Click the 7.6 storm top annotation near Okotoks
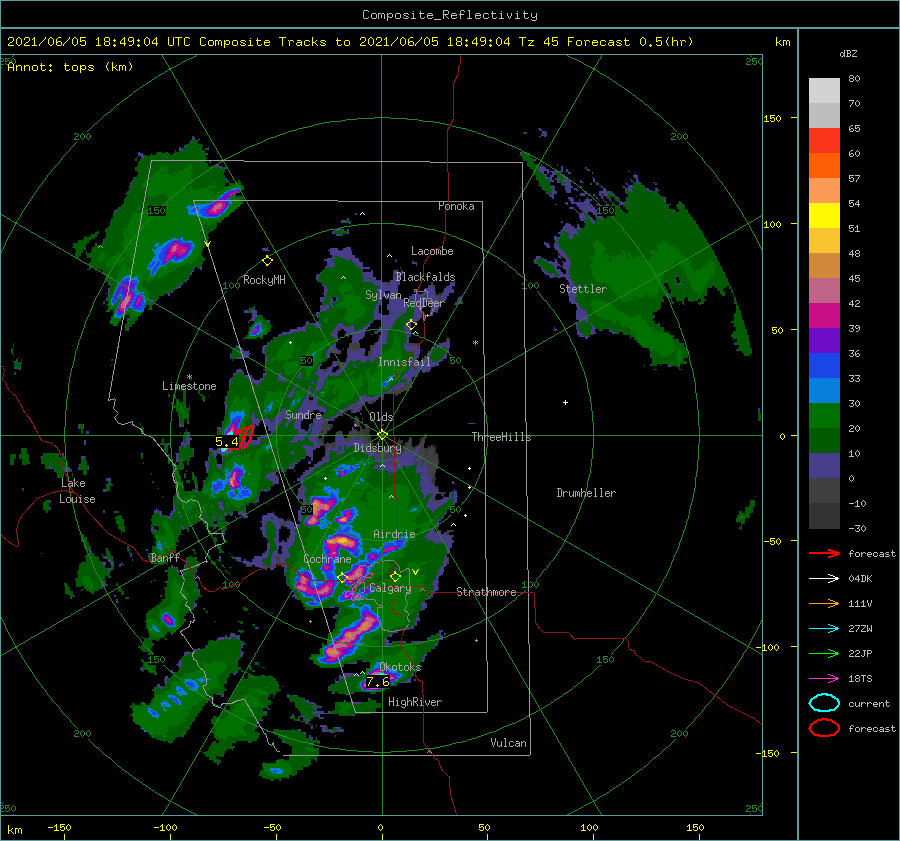Screen dimensions: 900x841 [378, 681]
